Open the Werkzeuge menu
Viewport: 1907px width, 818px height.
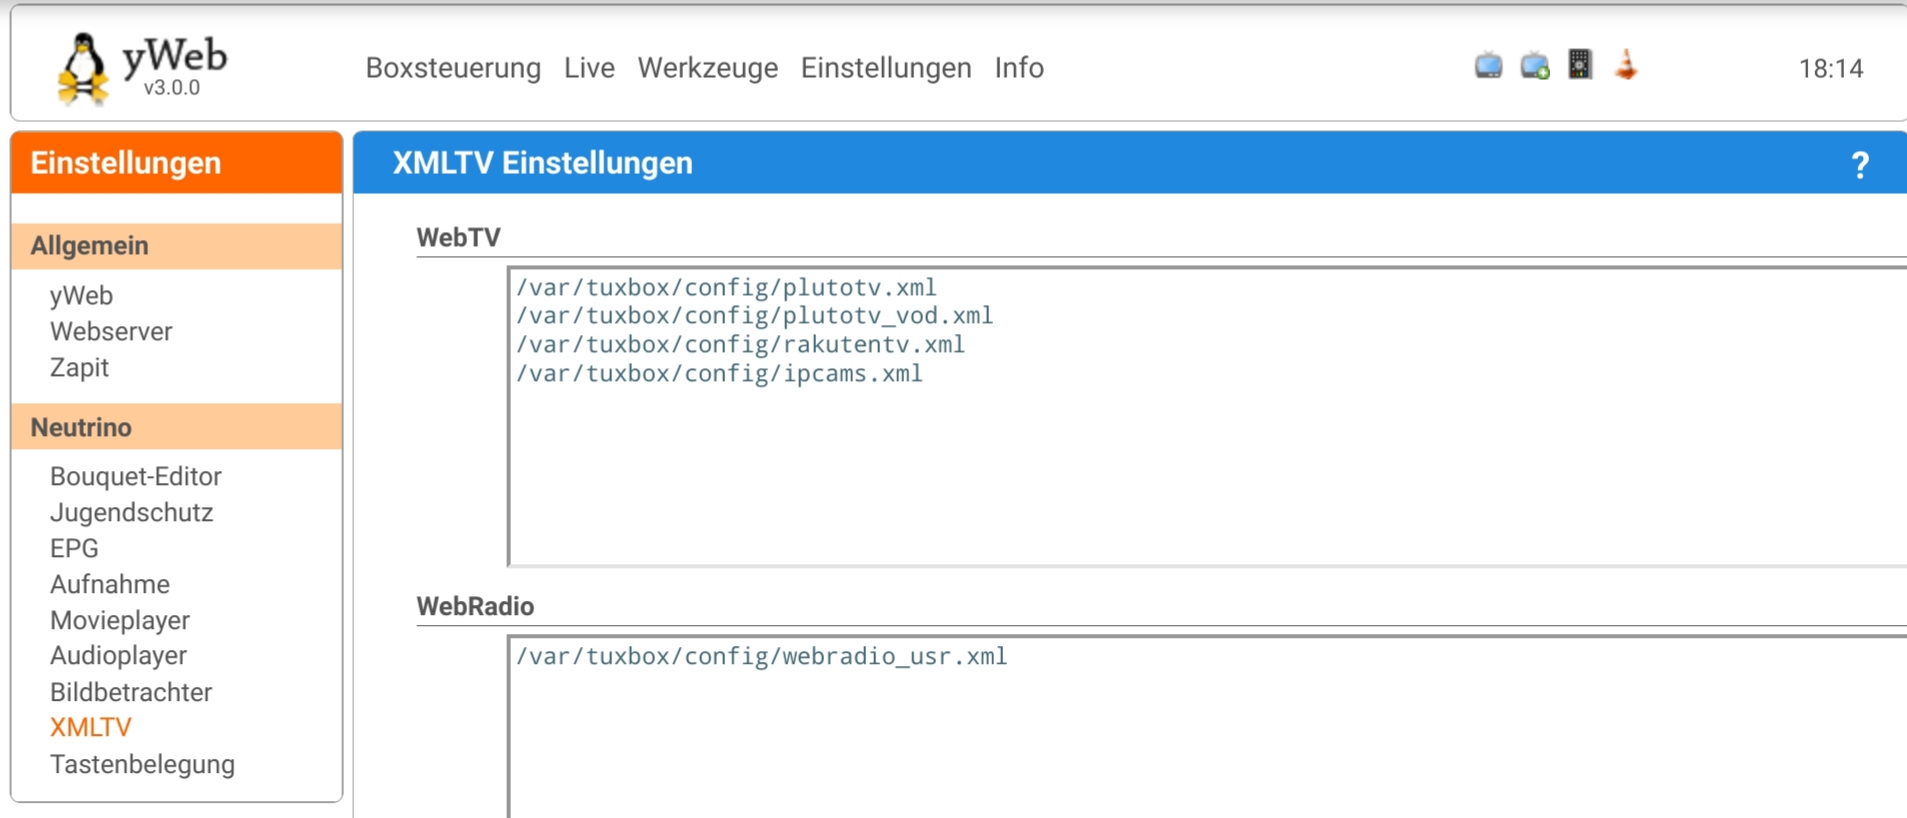click(707, 68)
